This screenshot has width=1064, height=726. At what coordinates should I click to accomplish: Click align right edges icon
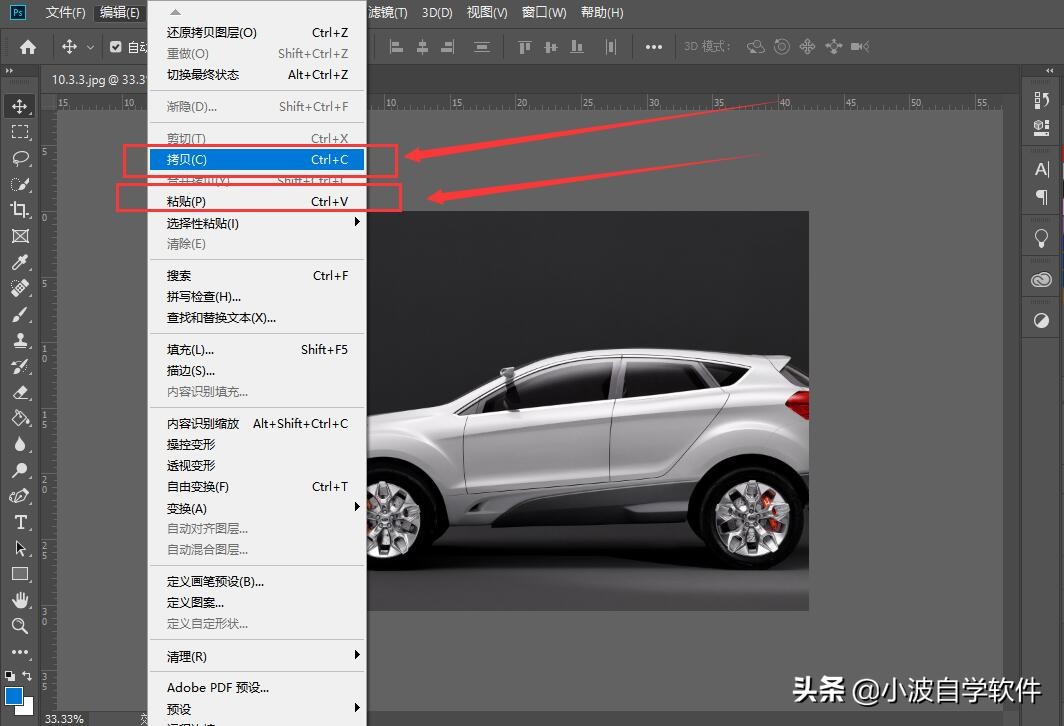[448, 47]
